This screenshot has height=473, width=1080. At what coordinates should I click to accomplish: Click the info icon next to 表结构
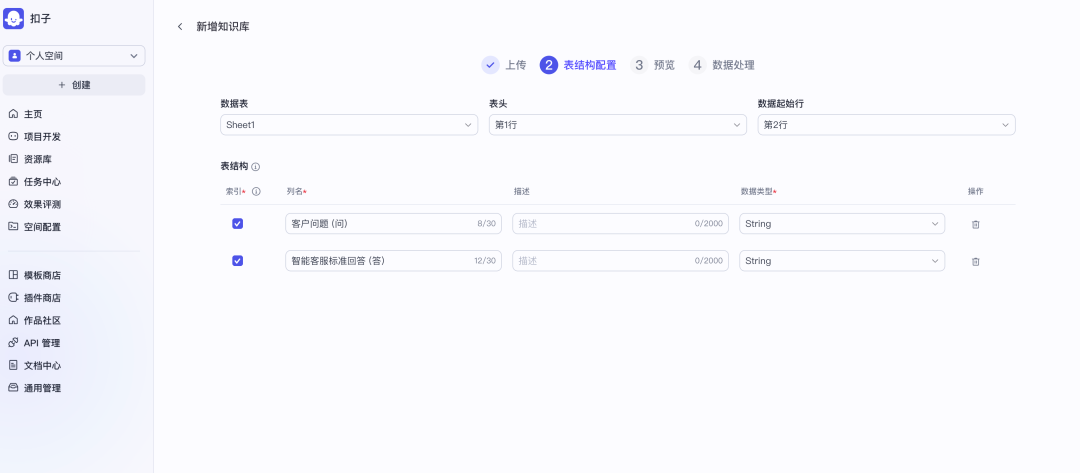(256, 167)
